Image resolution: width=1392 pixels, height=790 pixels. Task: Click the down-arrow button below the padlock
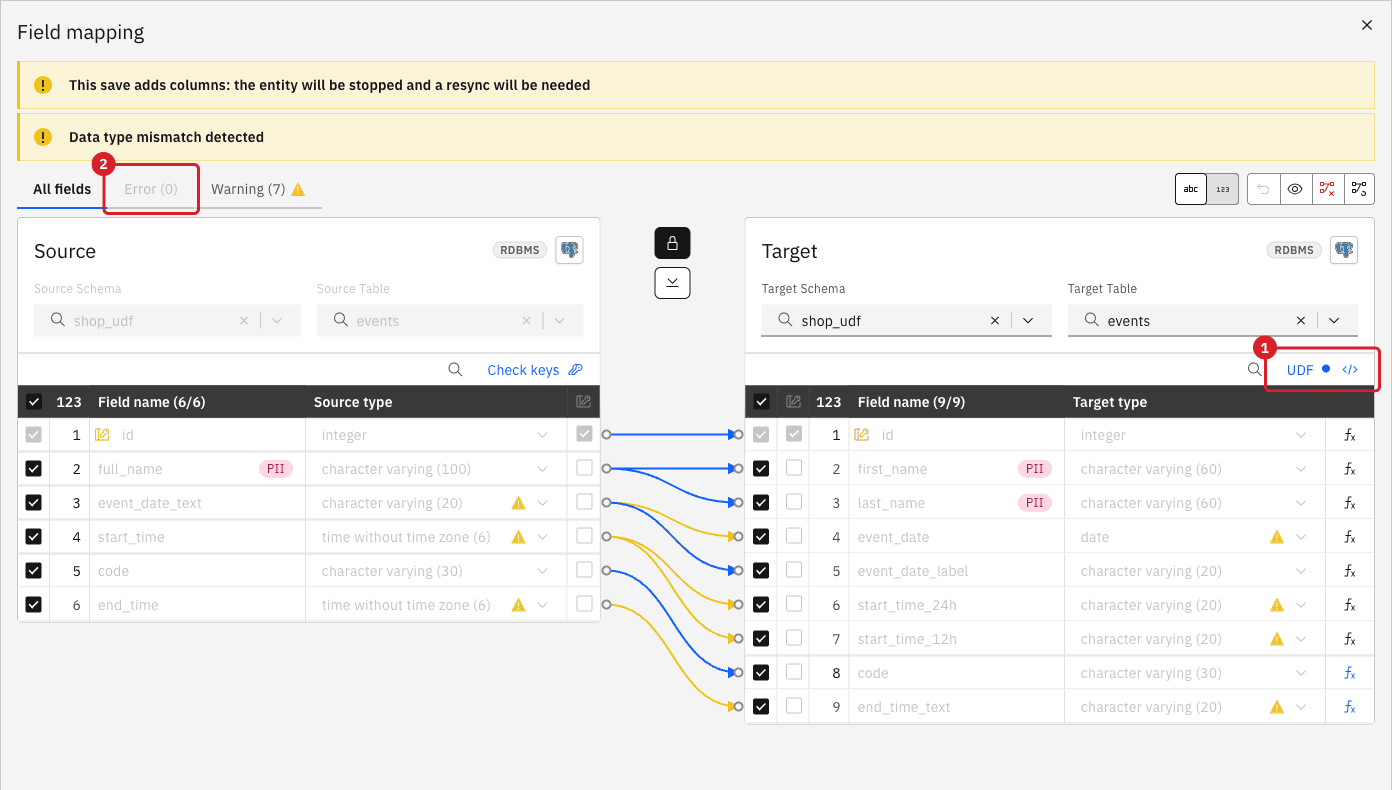pos(672,283)
